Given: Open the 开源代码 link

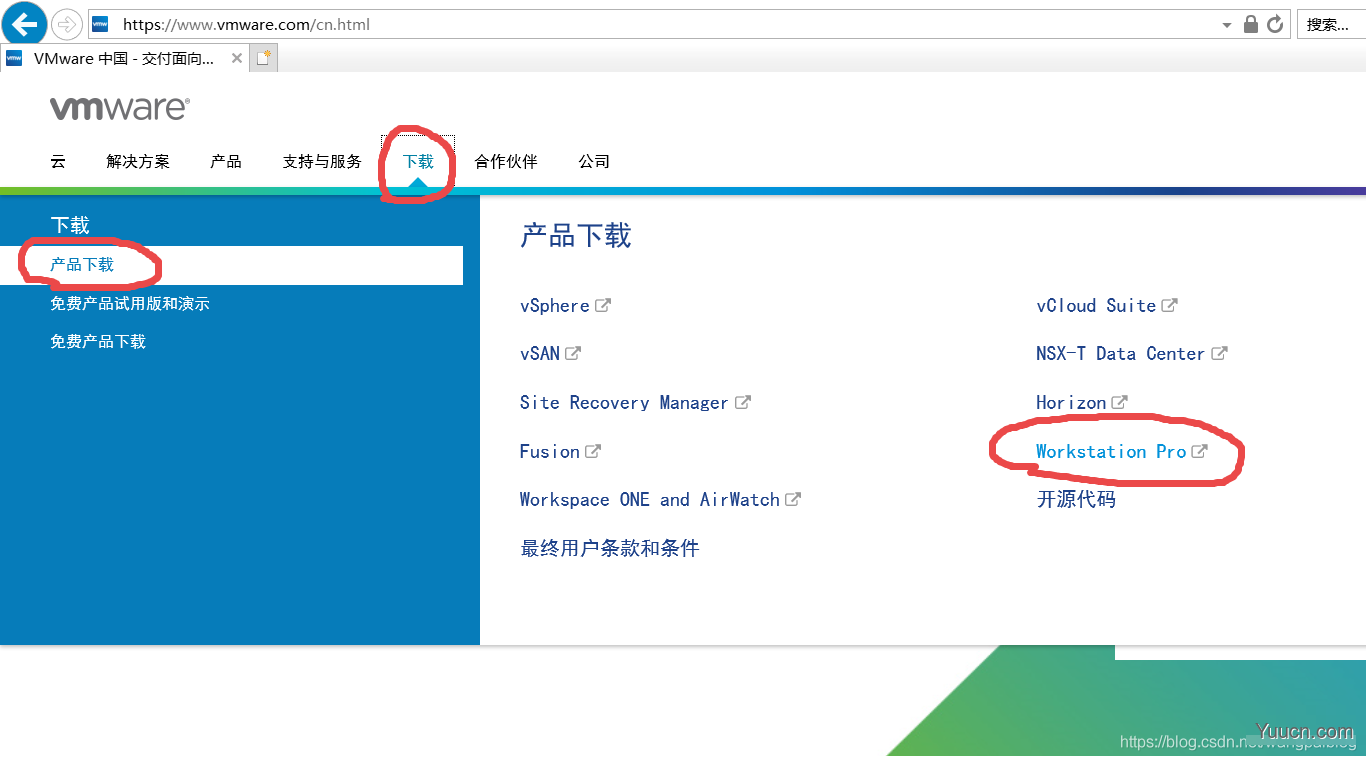Looking at the screenshot, I should (1076, 499).
